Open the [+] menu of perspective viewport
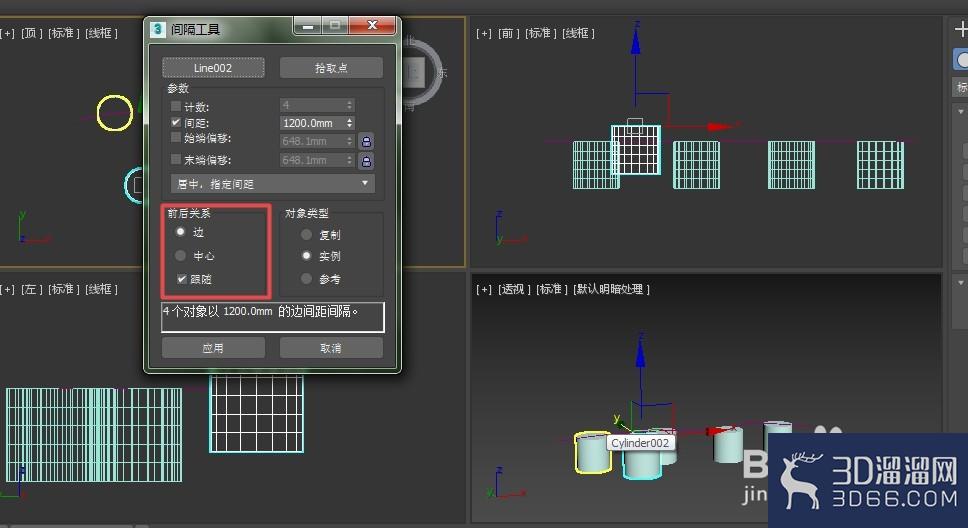Screen dimensions: 968x528 coord(484,288)
